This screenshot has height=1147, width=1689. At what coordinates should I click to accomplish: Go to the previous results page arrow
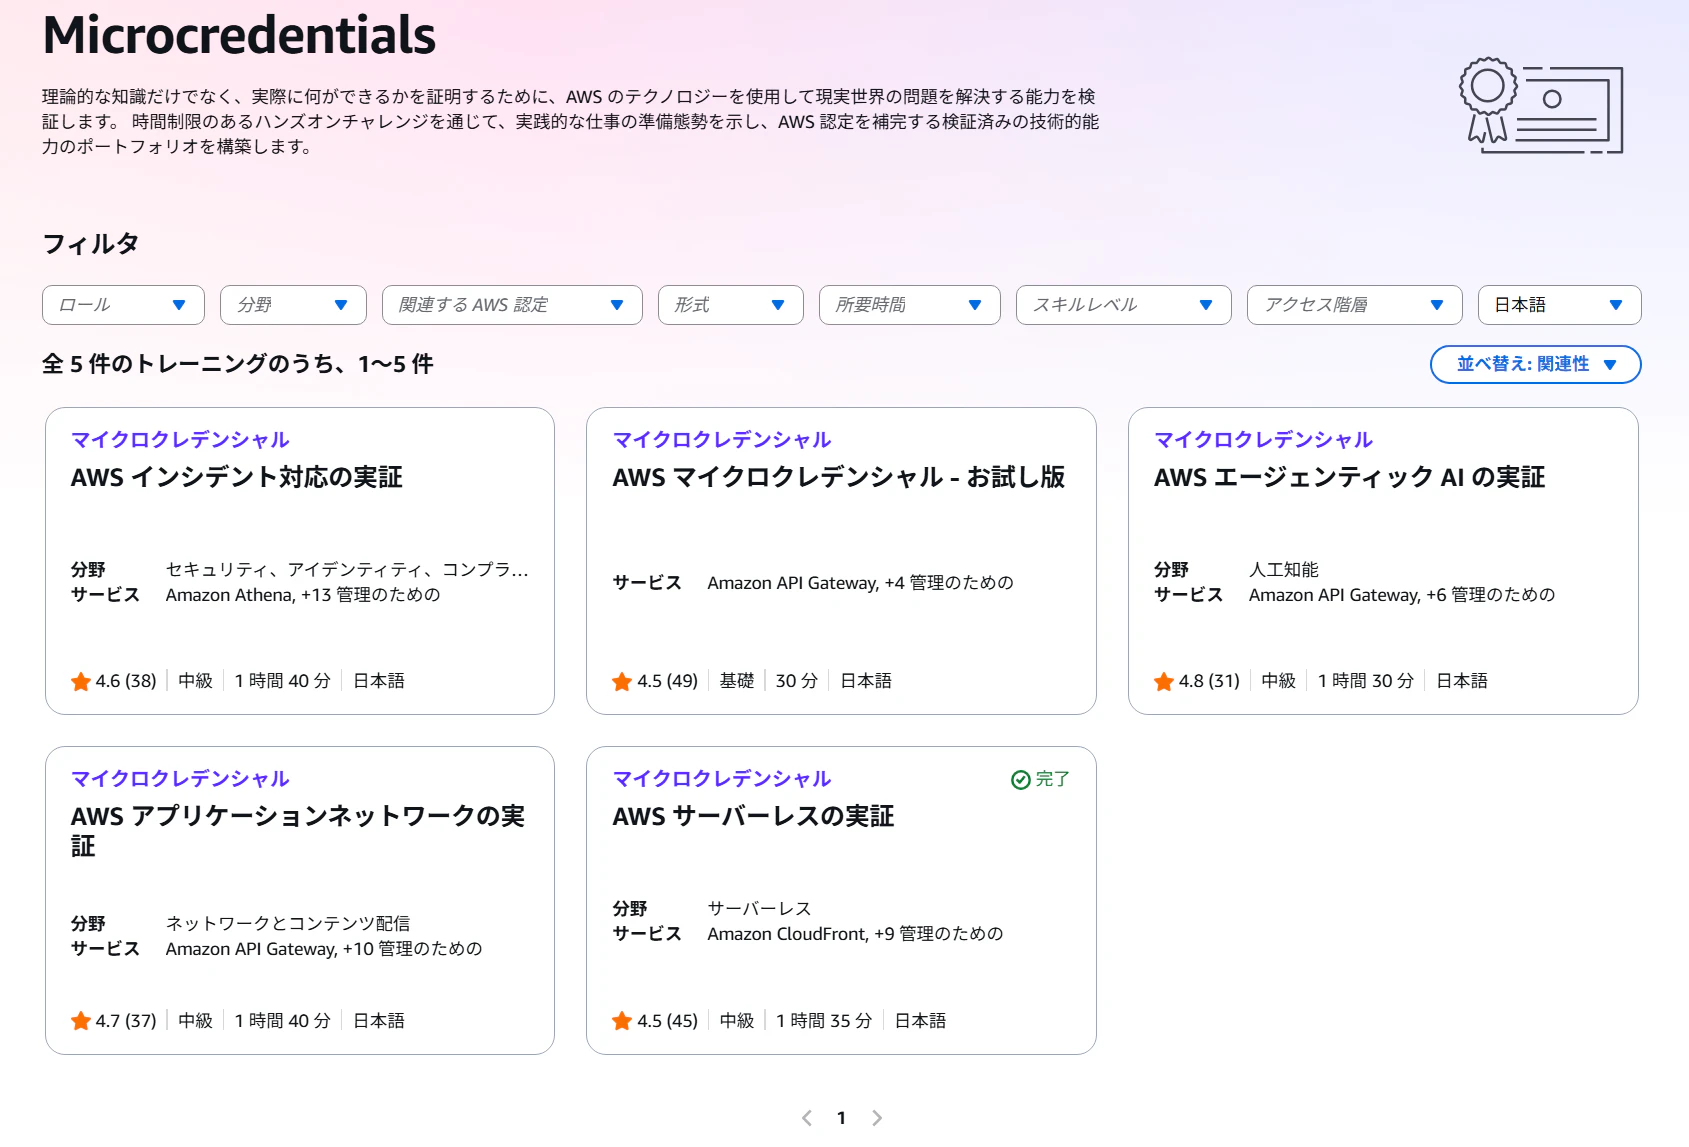tap(807, 1118)
